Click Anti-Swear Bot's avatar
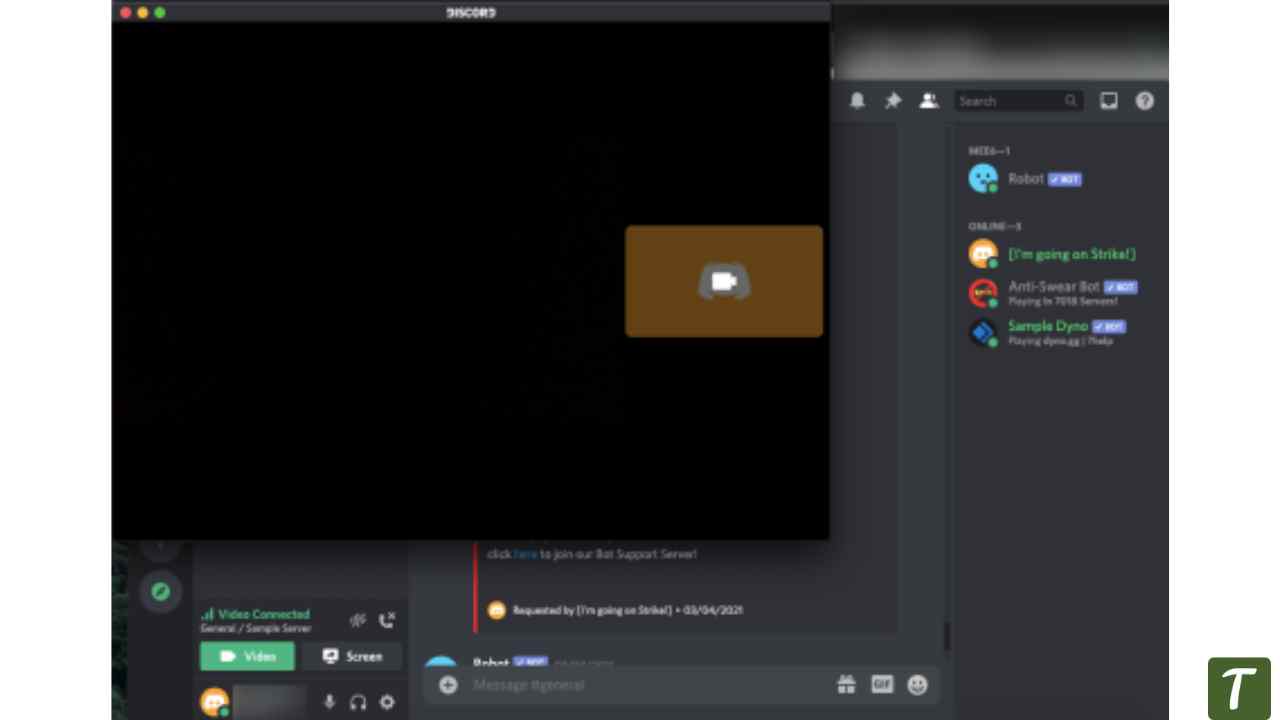The height and width of the screenshot is (720, 1280). point(983,293)
